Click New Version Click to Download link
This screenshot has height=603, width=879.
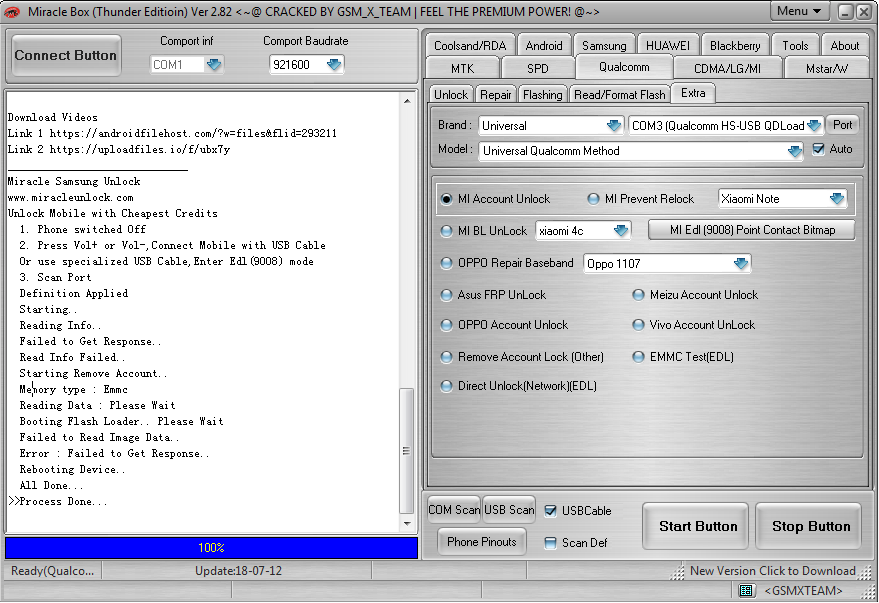click(x=772, y=571)
